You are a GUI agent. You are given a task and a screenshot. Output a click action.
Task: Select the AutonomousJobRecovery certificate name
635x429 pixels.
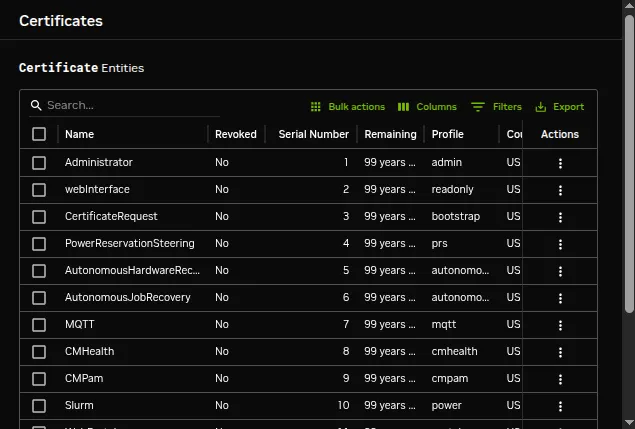[x=128, y=297]
